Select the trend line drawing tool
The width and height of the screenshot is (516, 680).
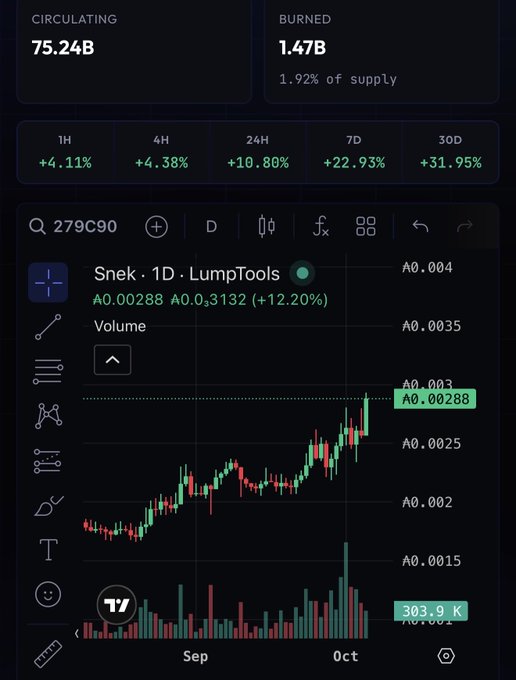(x=48, y=327)
